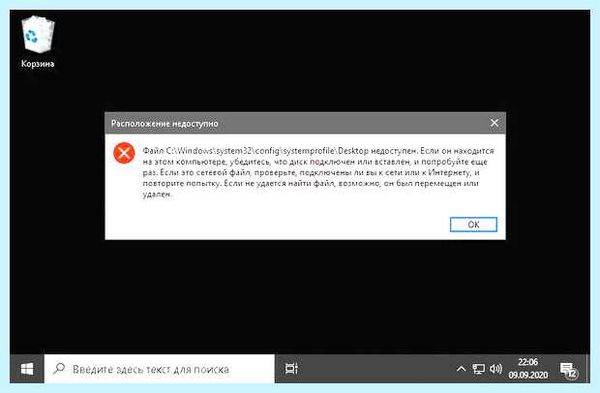The width and height of the screenshot is (600, 393).
Task: Click the 'Расположение недоступно' title bar
Action: [305, 123]
